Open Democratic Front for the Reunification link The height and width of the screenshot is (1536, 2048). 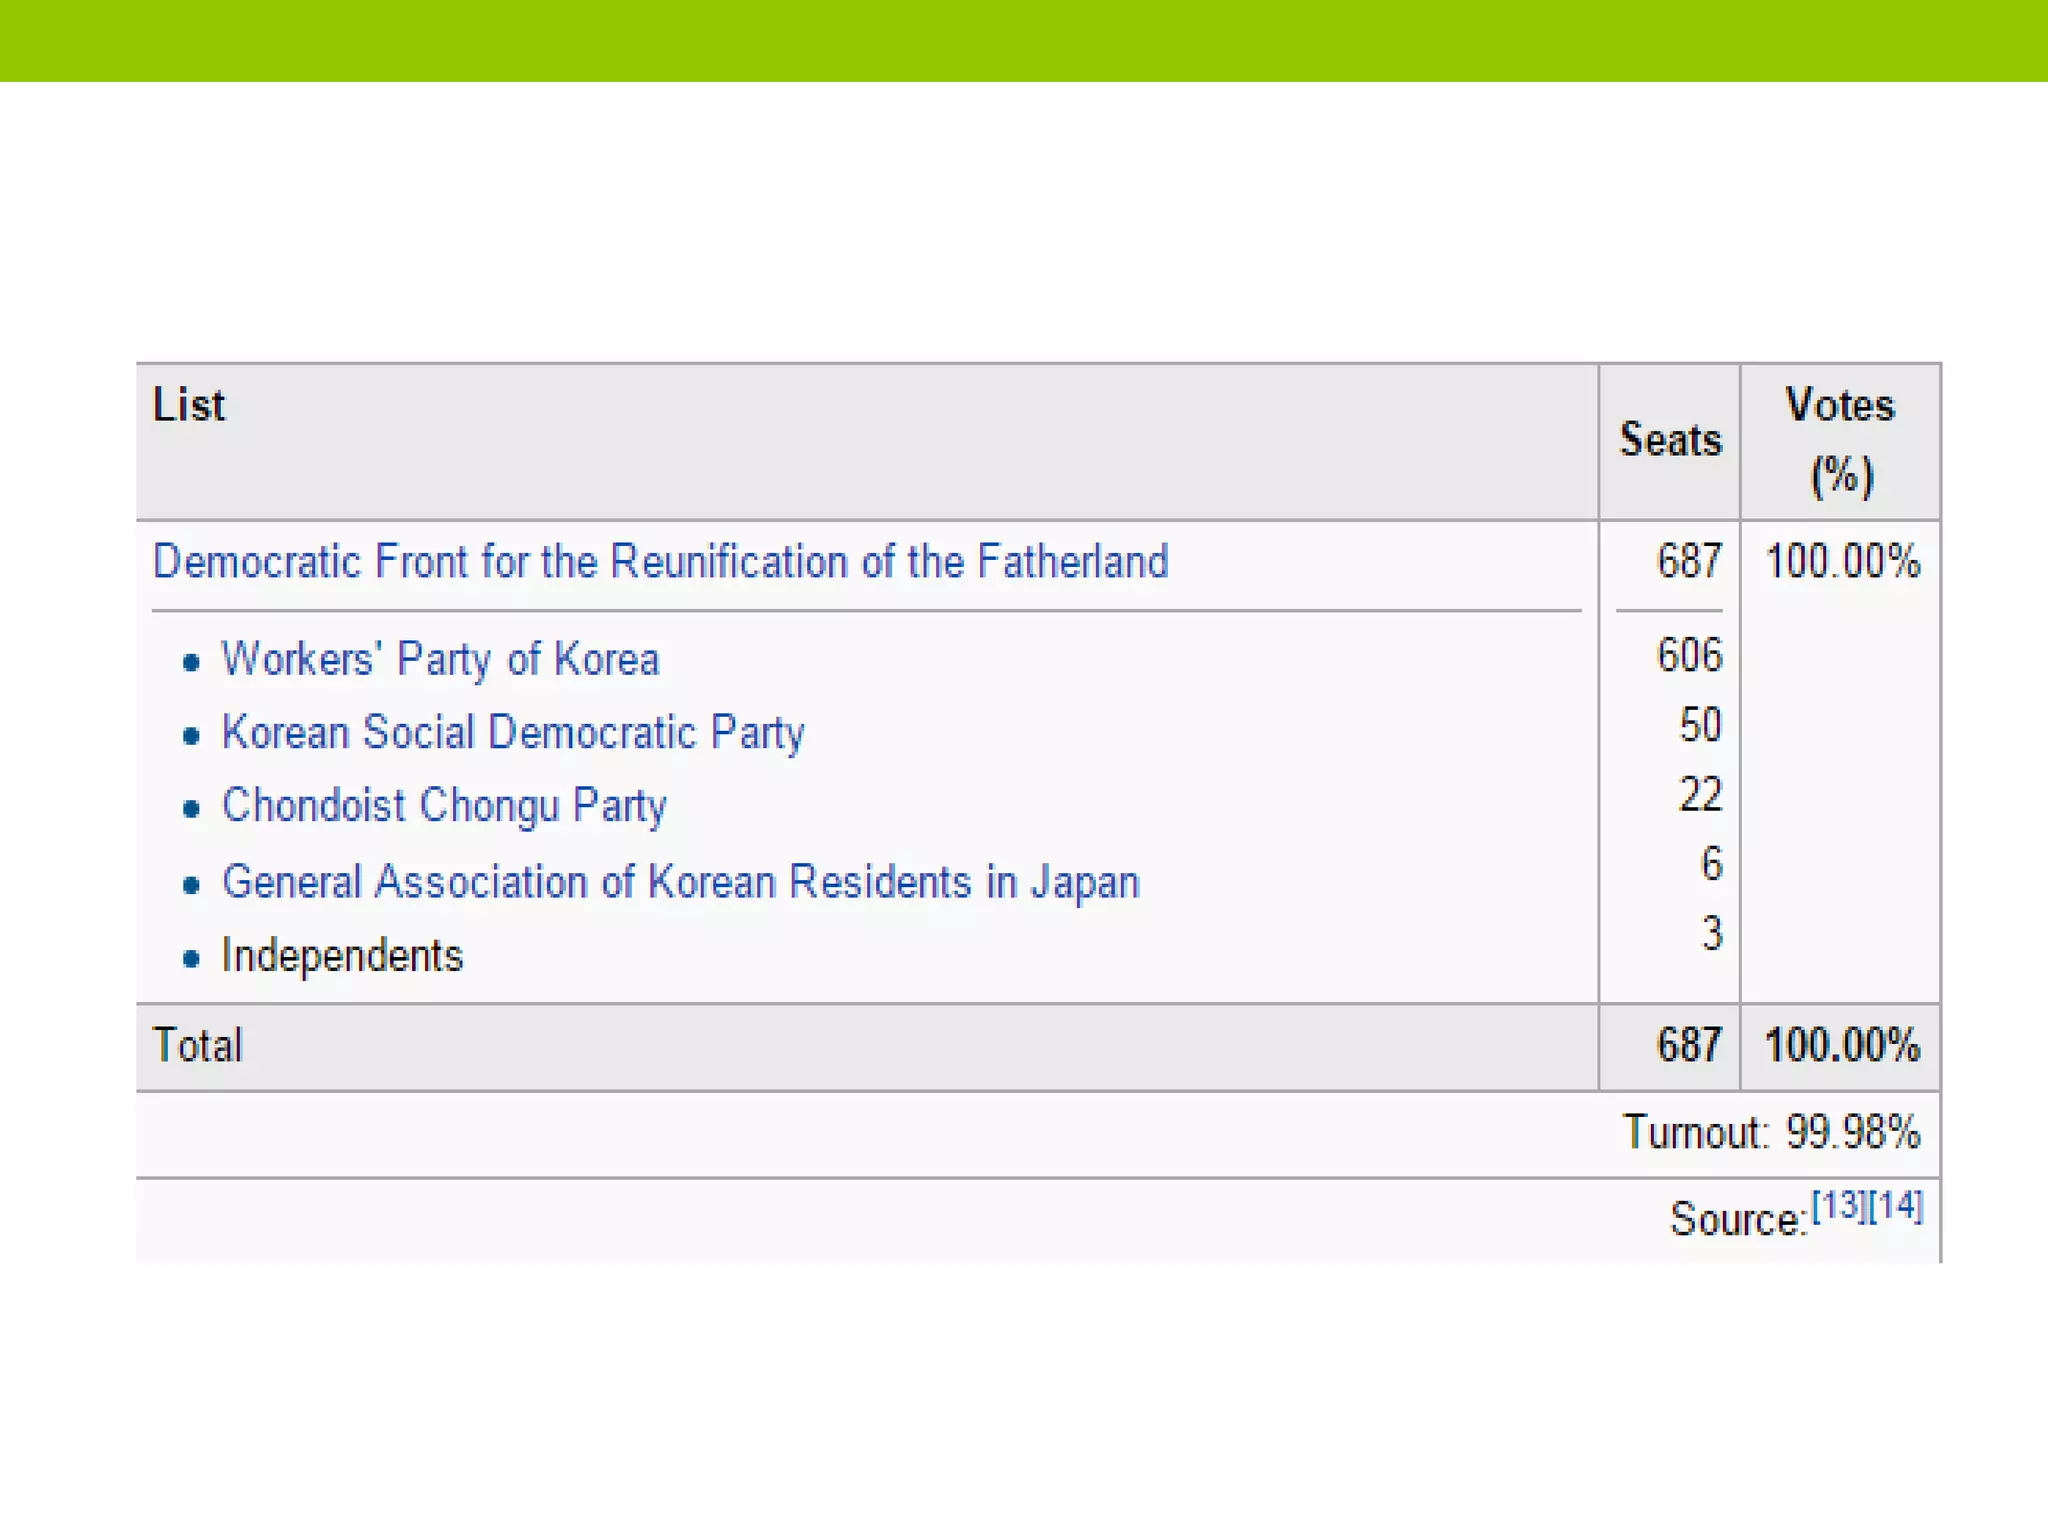pos(660,562)
